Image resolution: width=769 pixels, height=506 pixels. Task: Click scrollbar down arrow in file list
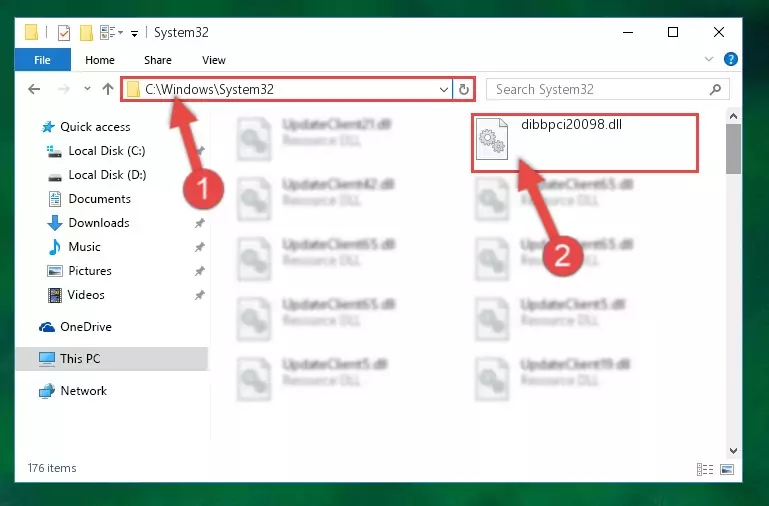coord(733,451)
